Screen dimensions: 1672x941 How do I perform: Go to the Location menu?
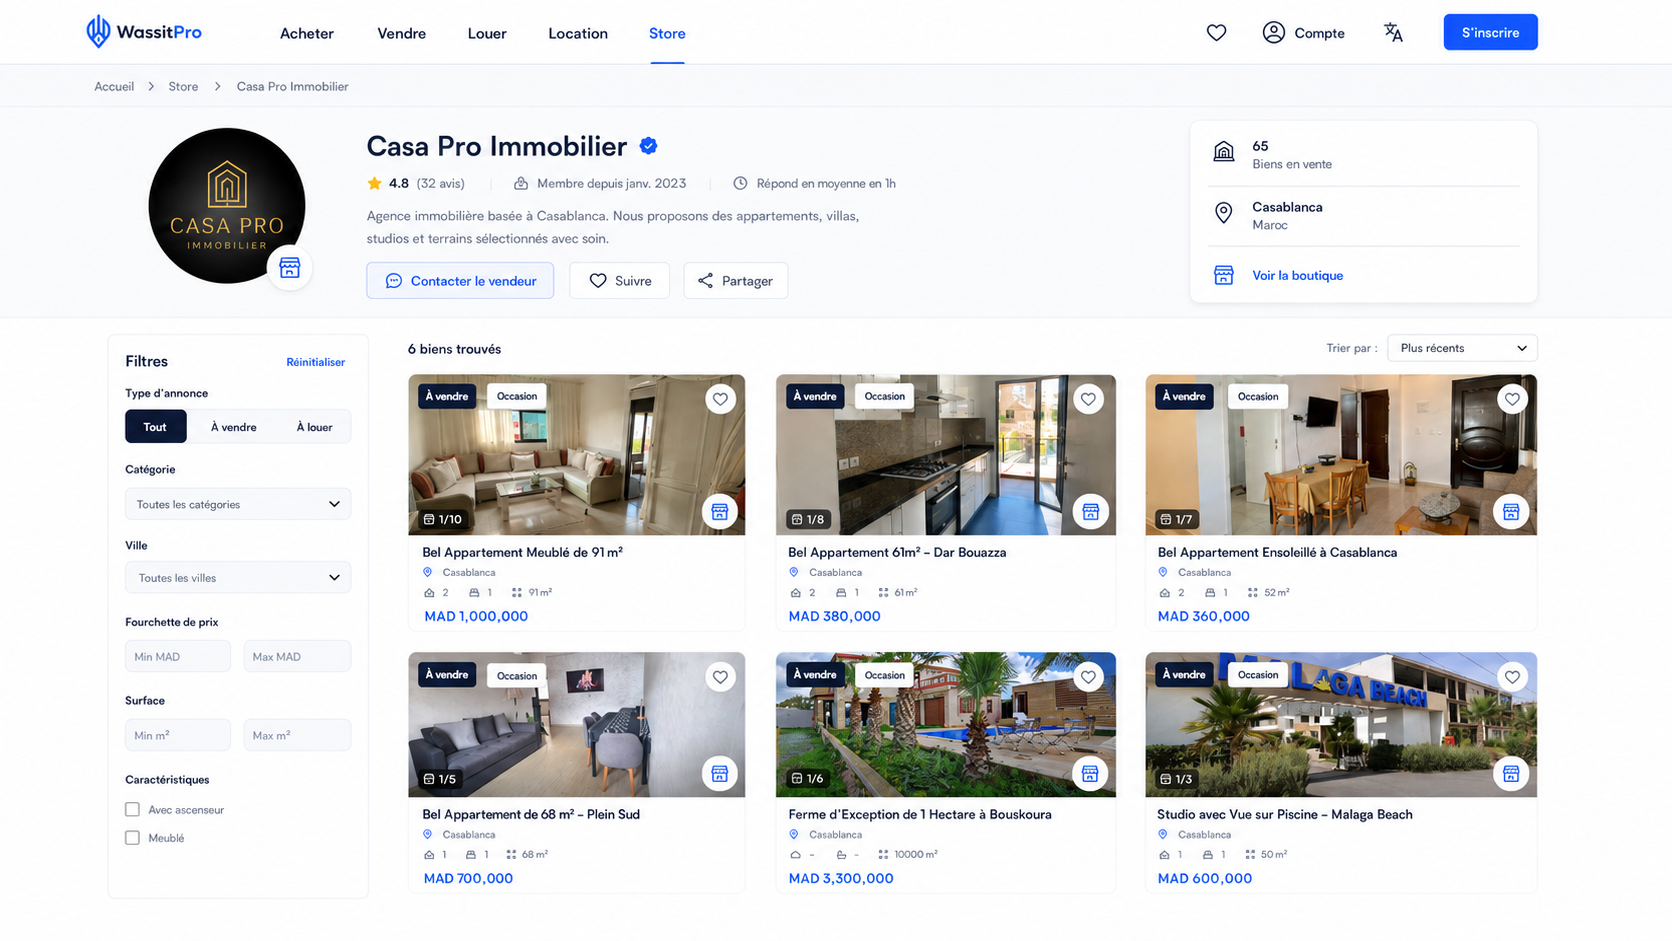click(x=578, y=33)
